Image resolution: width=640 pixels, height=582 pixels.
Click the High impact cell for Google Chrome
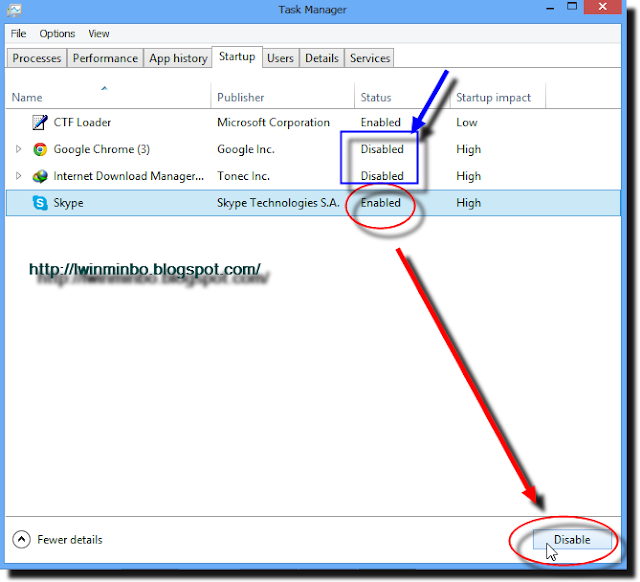(469, 149)
